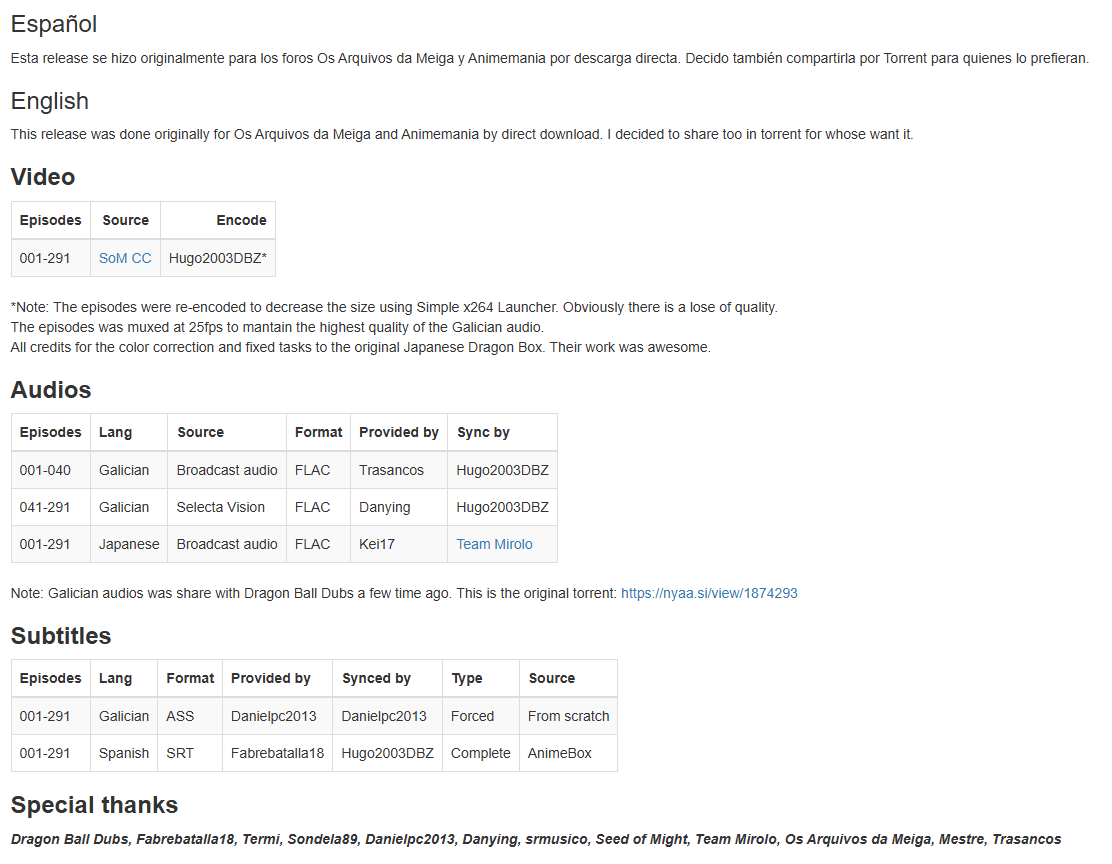Select the 001-040 episodes cell
Viewport: 1112px width, 864px height.
coord(51,470)
